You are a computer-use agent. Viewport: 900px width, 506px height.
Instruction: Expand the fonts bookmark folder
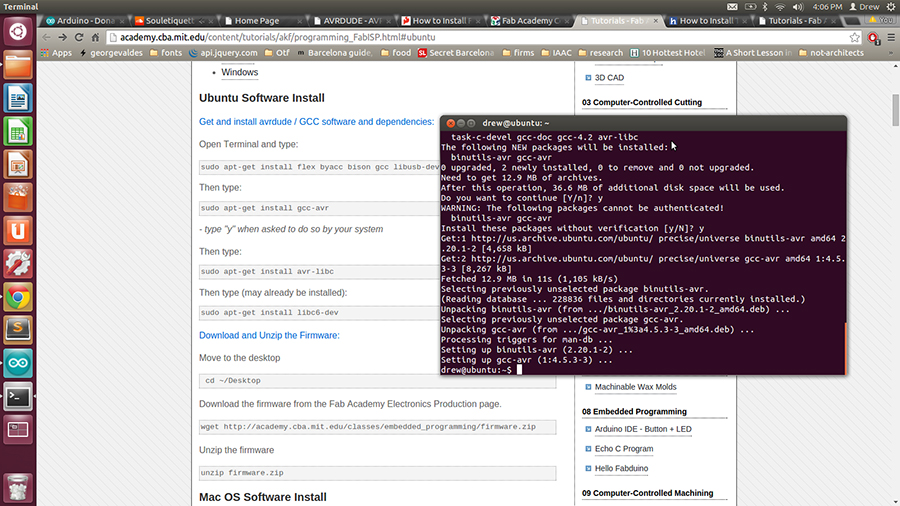click(x=165, y=53)
